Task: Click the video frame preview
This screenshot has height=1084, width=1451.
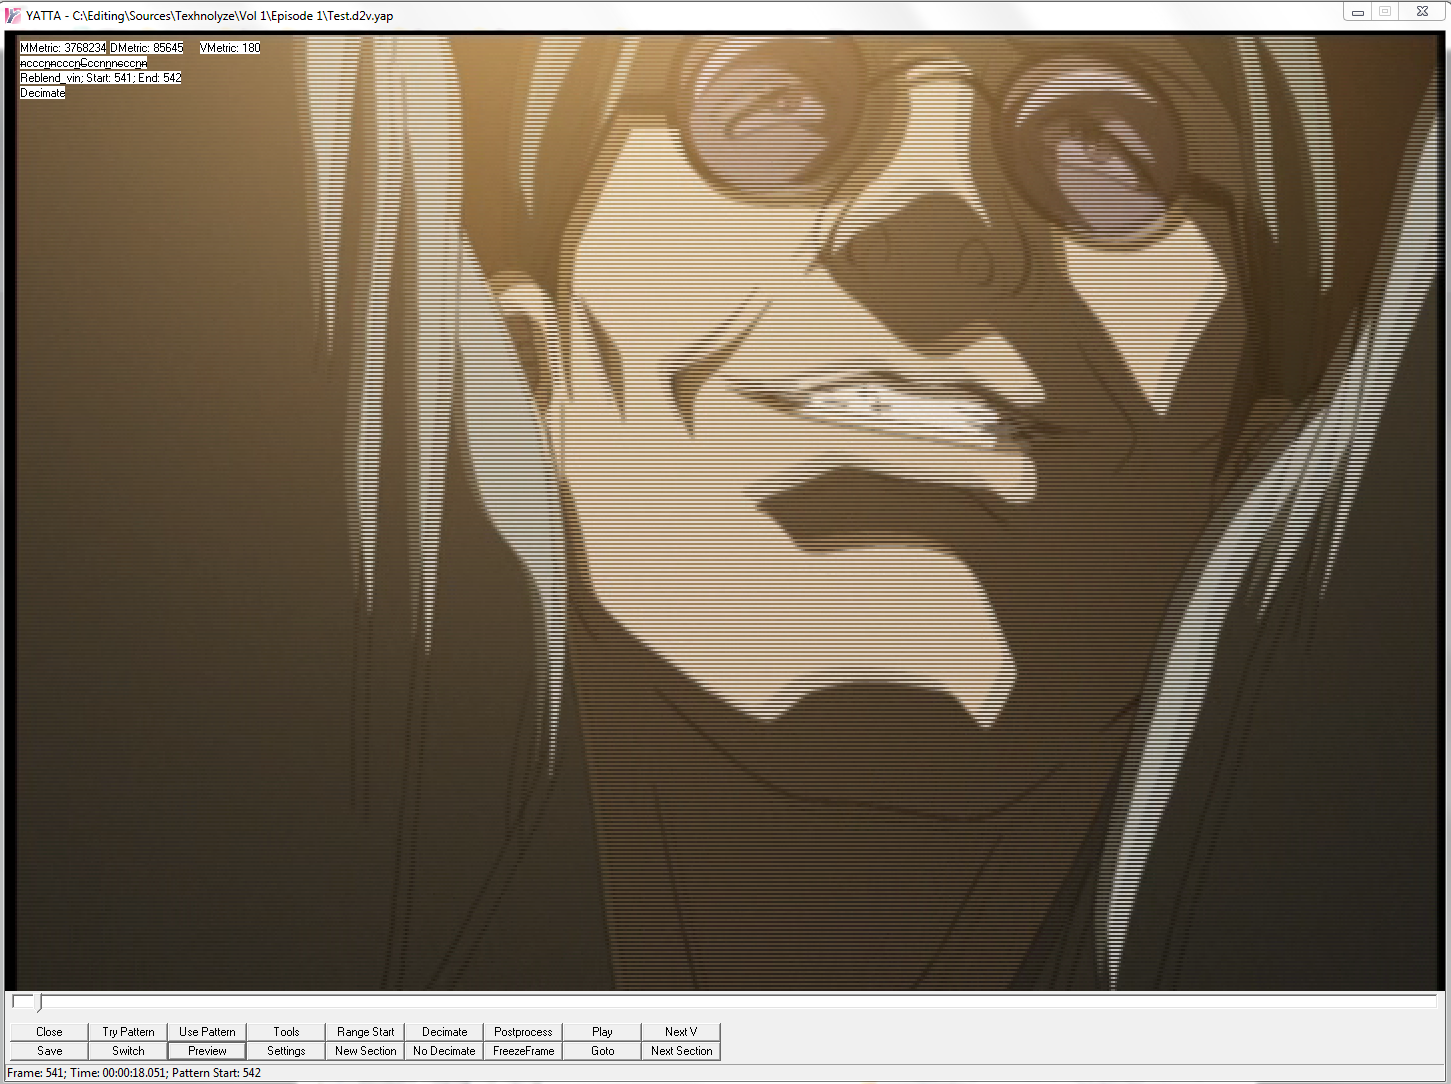Action: pos(726,512)
